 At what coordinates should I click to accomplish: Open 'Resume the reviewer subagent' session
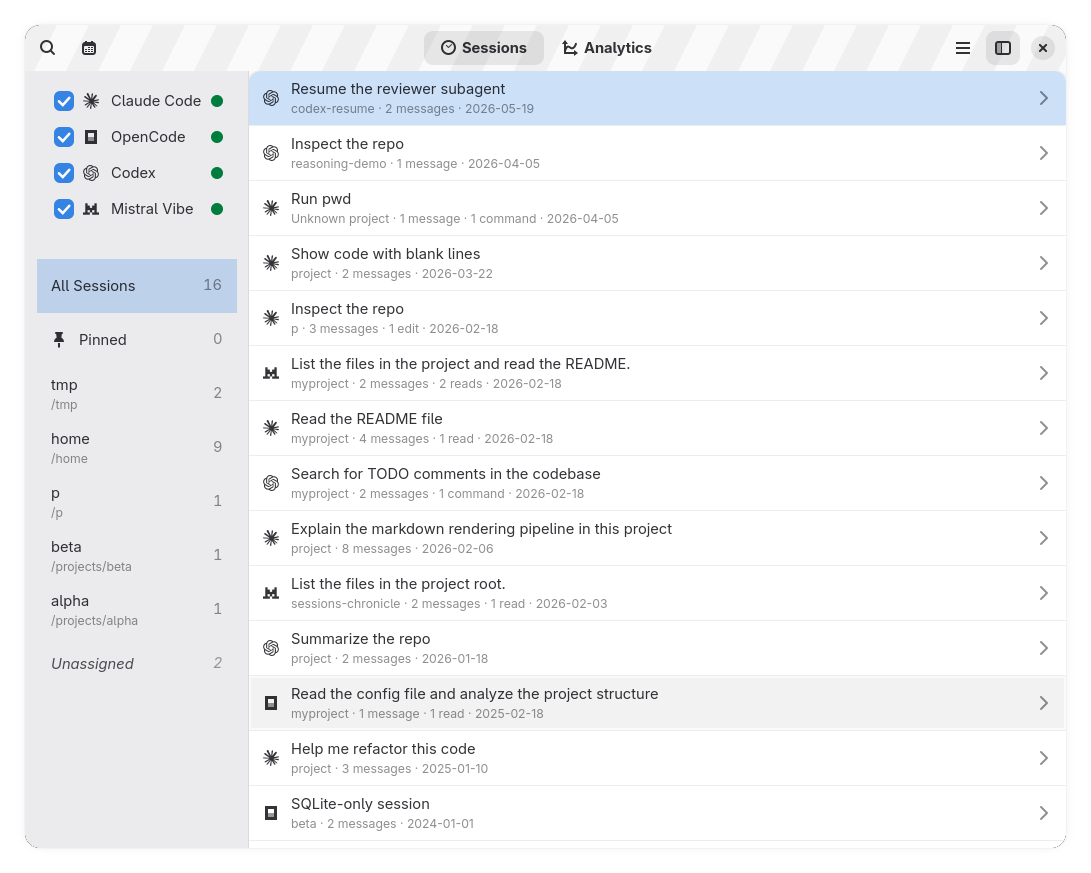658,98
